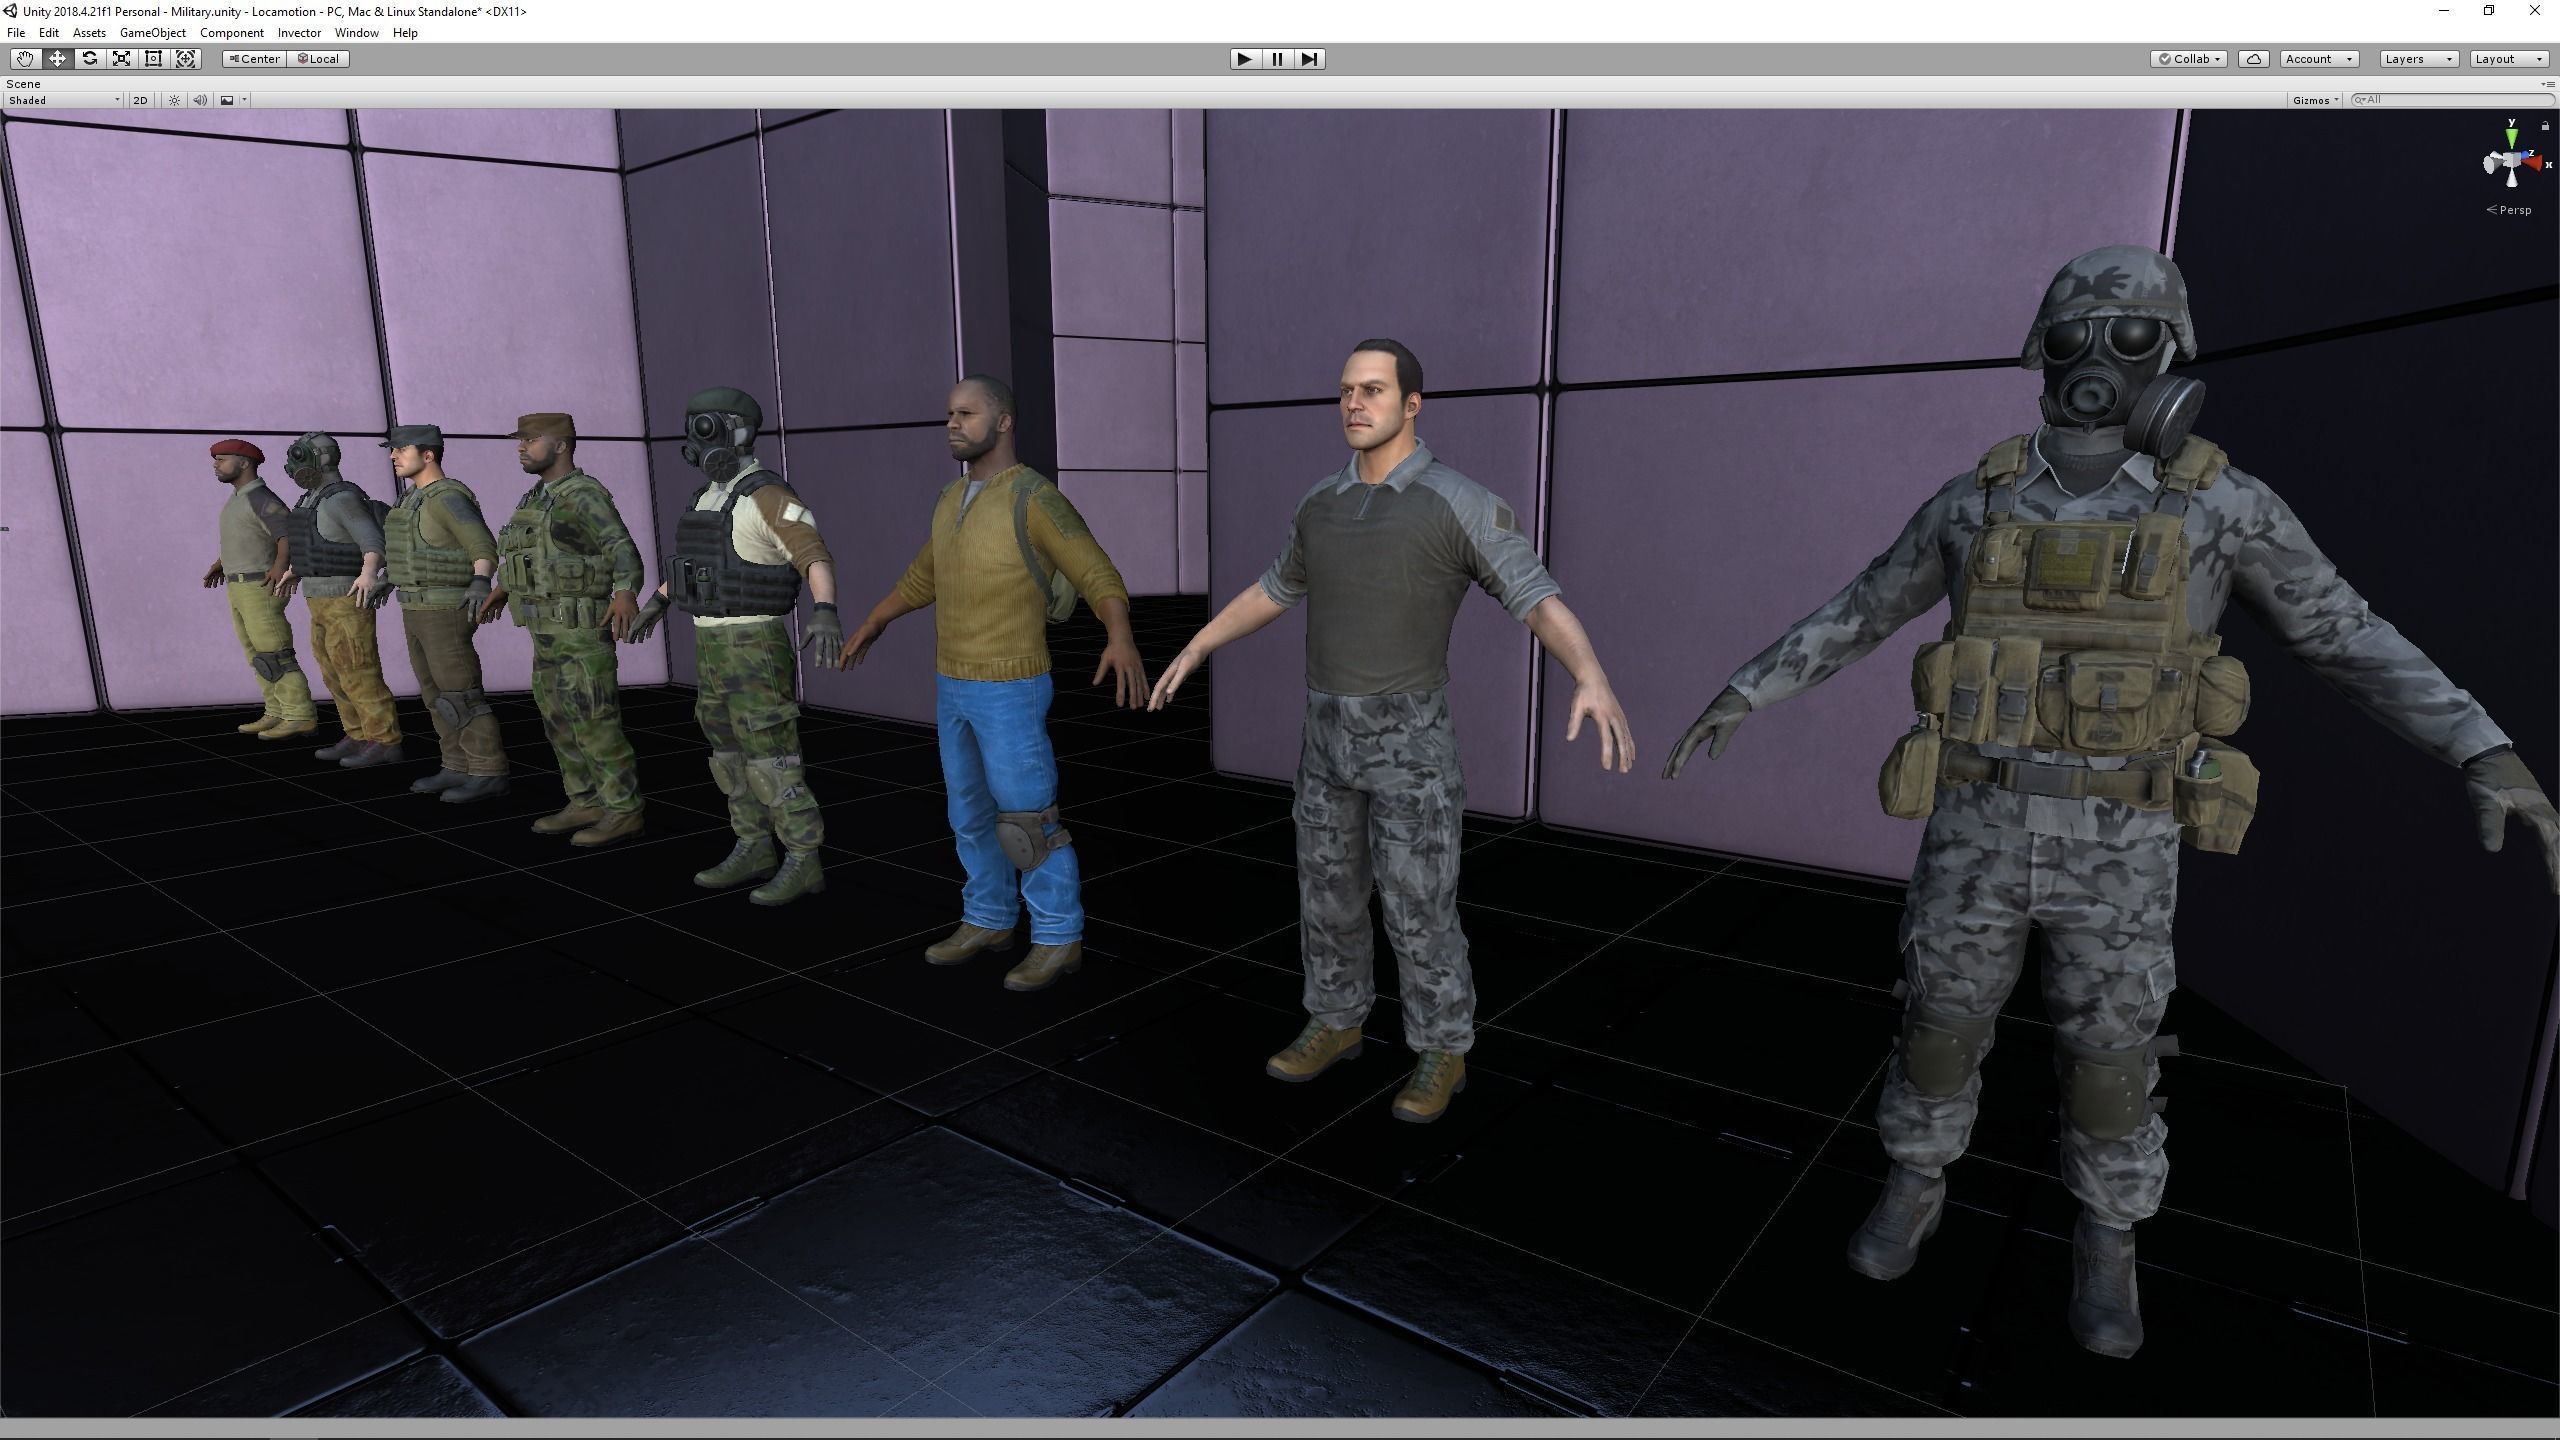Open the Window menu
Image resolution: width=2560 pixels, height=1440 pixels.
tap(356, 33)
